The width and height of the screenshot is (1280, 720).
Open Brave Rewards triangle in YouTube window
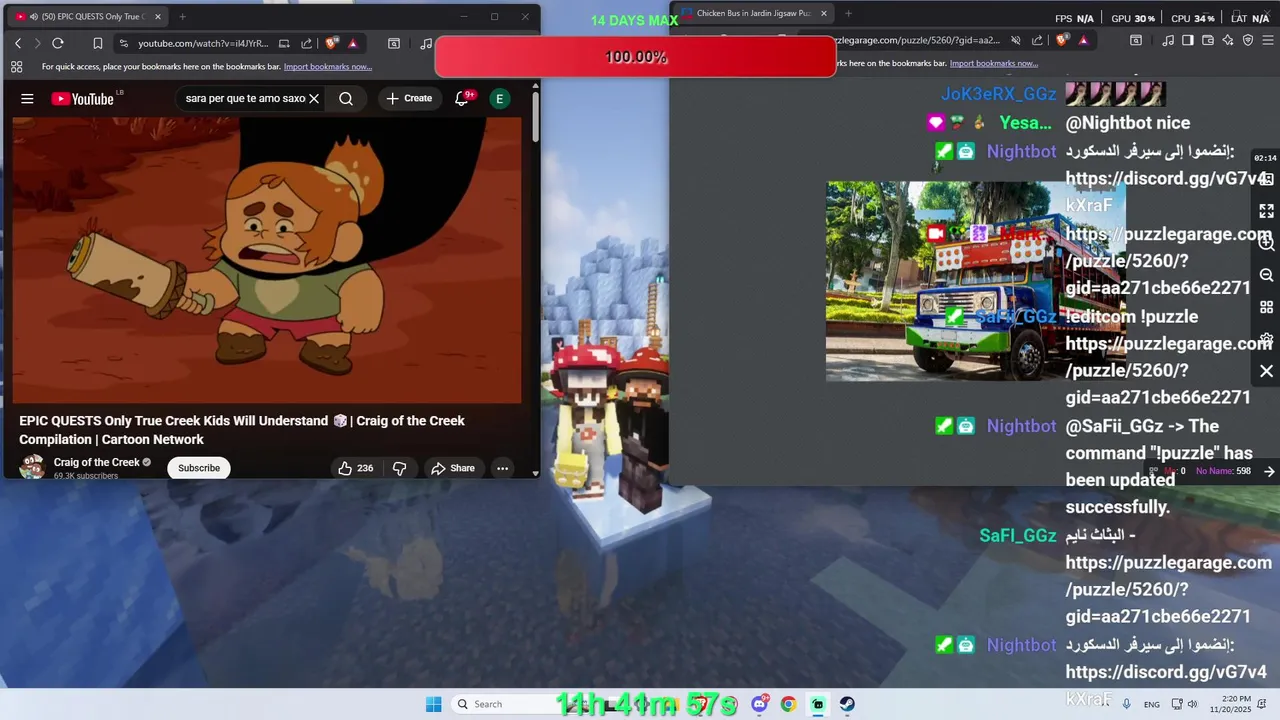(x=353, y=43)
